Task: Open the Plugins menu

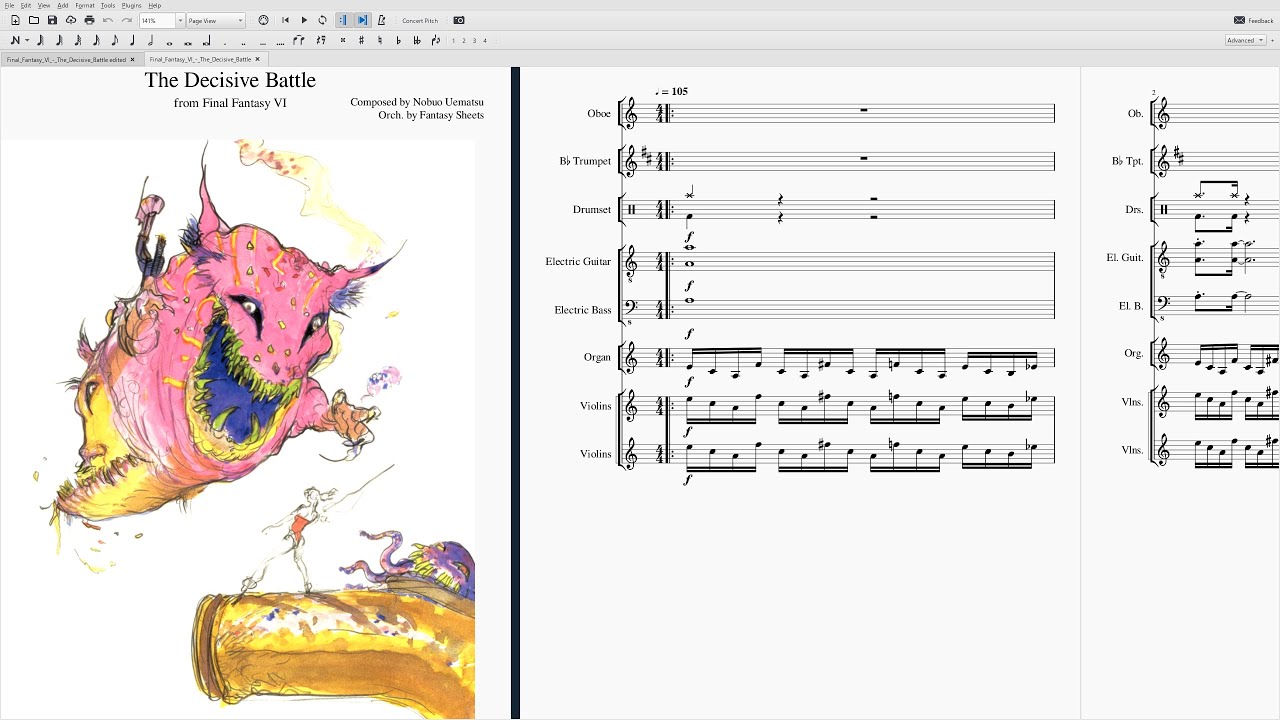Action: (132, 5)
